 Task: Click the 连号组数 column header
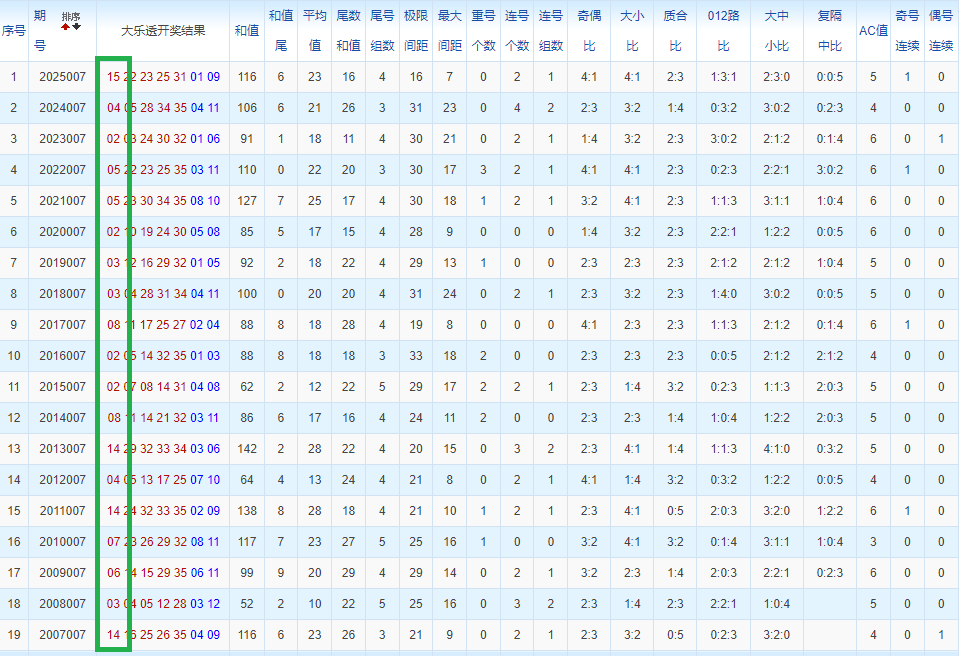[551, 30]
